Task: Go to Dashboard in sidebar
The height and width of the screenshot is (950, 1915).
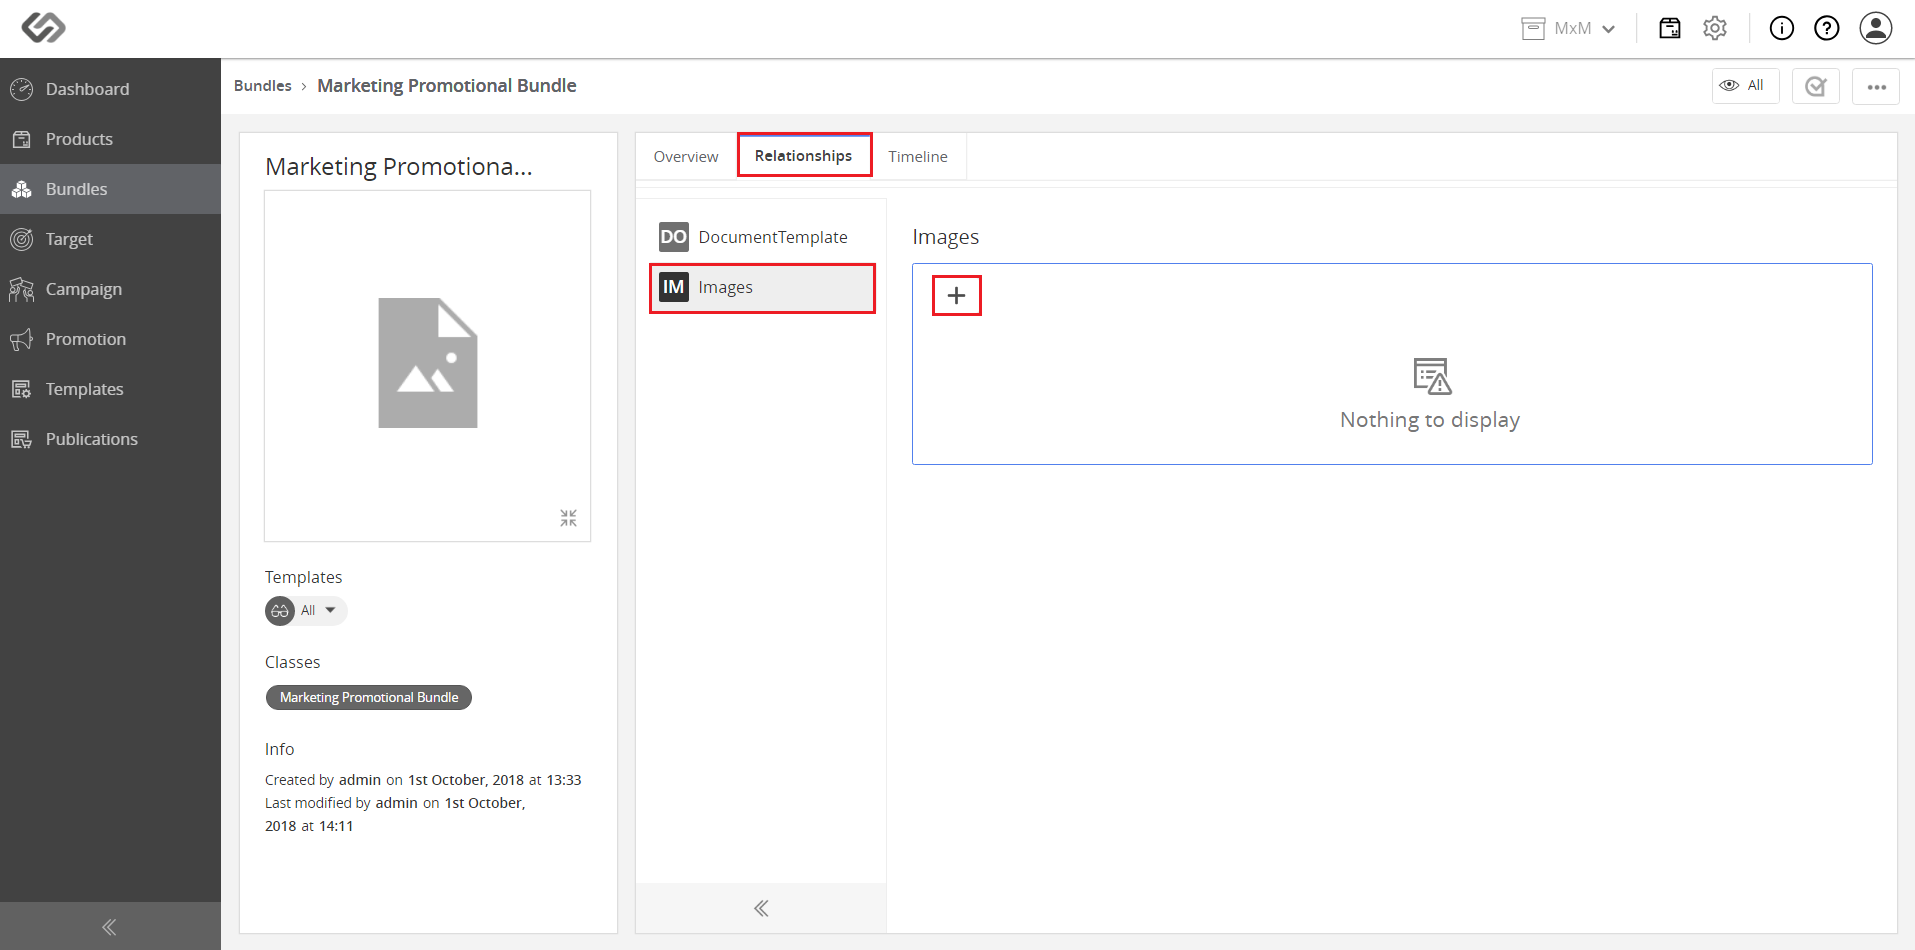Action: (110, 89)
